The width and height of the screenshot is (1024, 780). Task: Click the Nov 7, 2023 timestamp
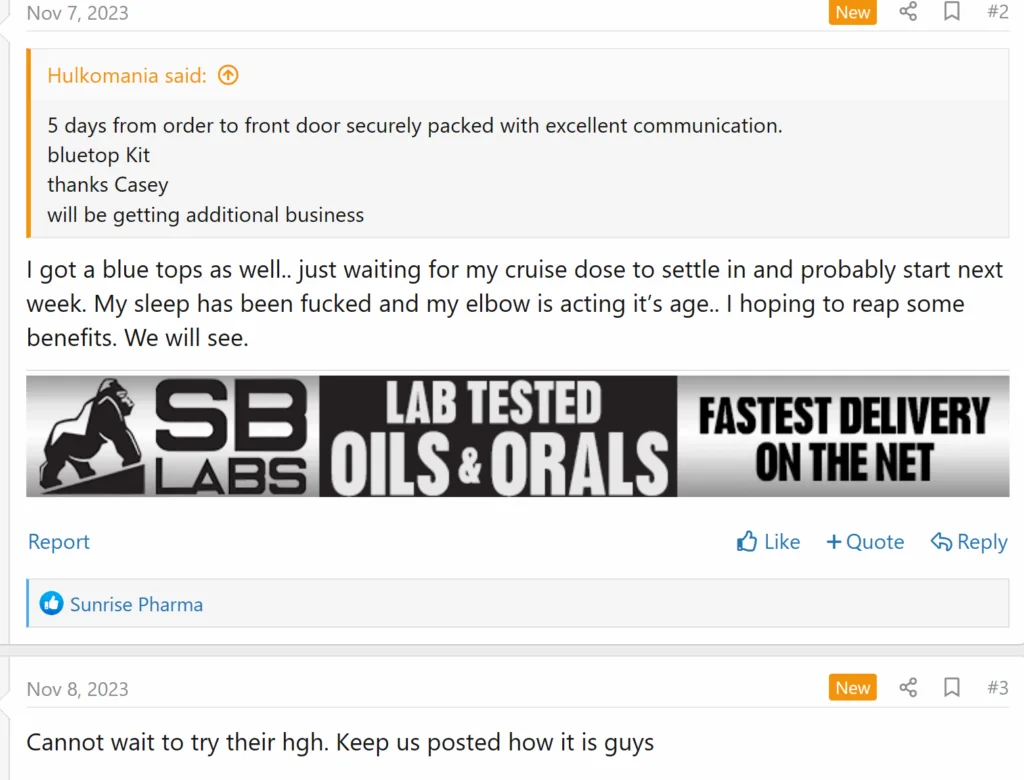pyautogui.click(x=77, y=13)
